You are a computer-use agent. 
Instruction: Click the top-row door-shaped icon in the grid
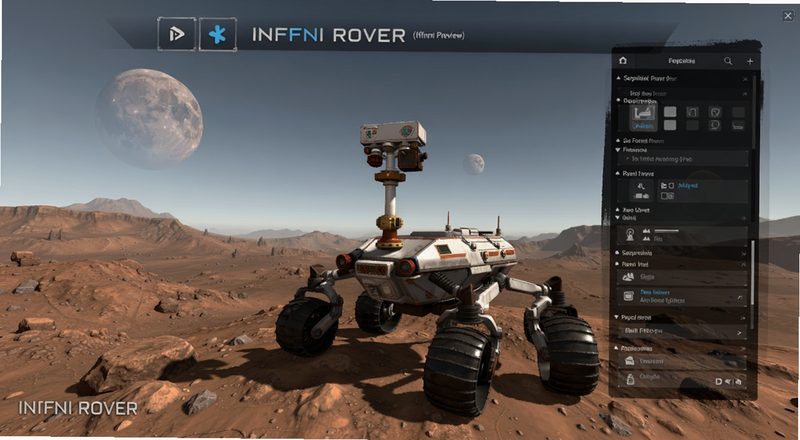click(x=692, y=112)
